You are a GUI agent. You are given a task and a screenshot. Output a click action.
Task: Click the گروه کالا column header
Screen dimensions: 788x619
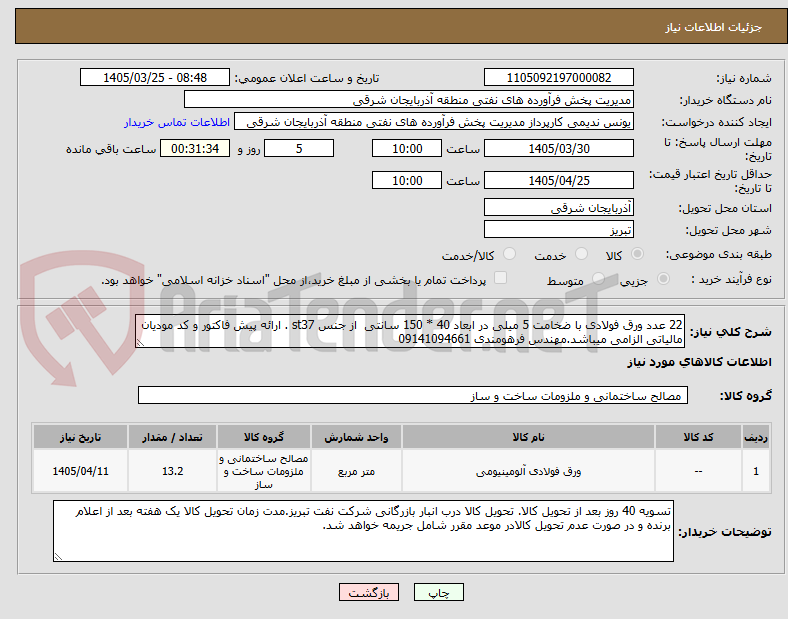tap(264, 437)
